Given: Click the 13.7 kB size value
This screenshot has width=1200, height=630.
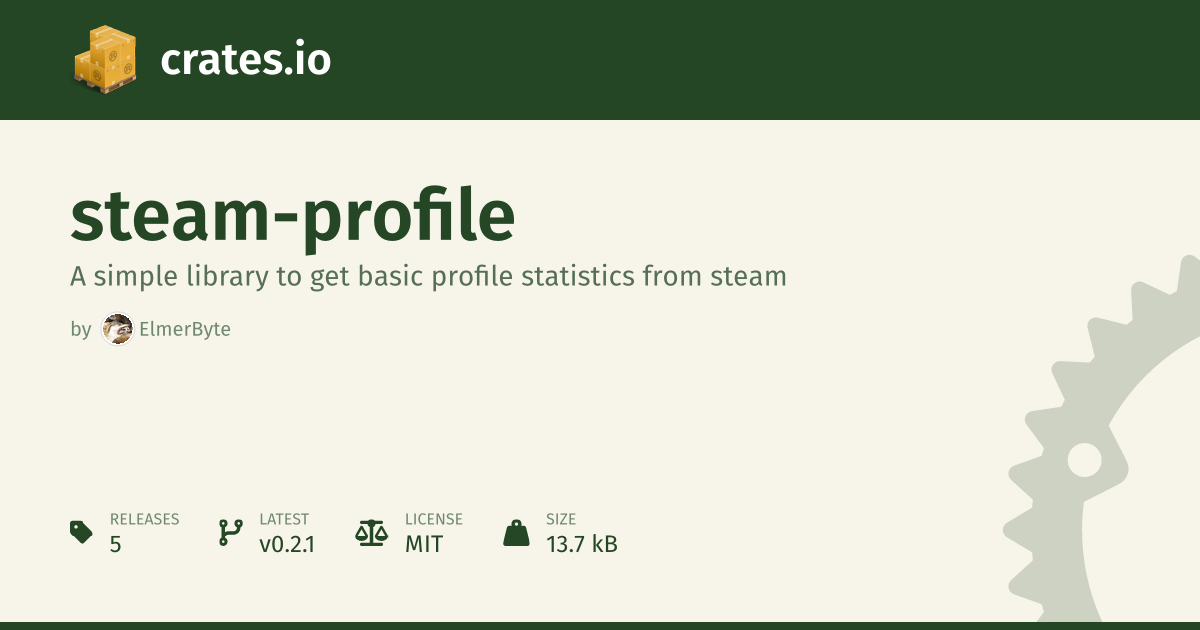Looking at the screenshot, I should point(582,544).
